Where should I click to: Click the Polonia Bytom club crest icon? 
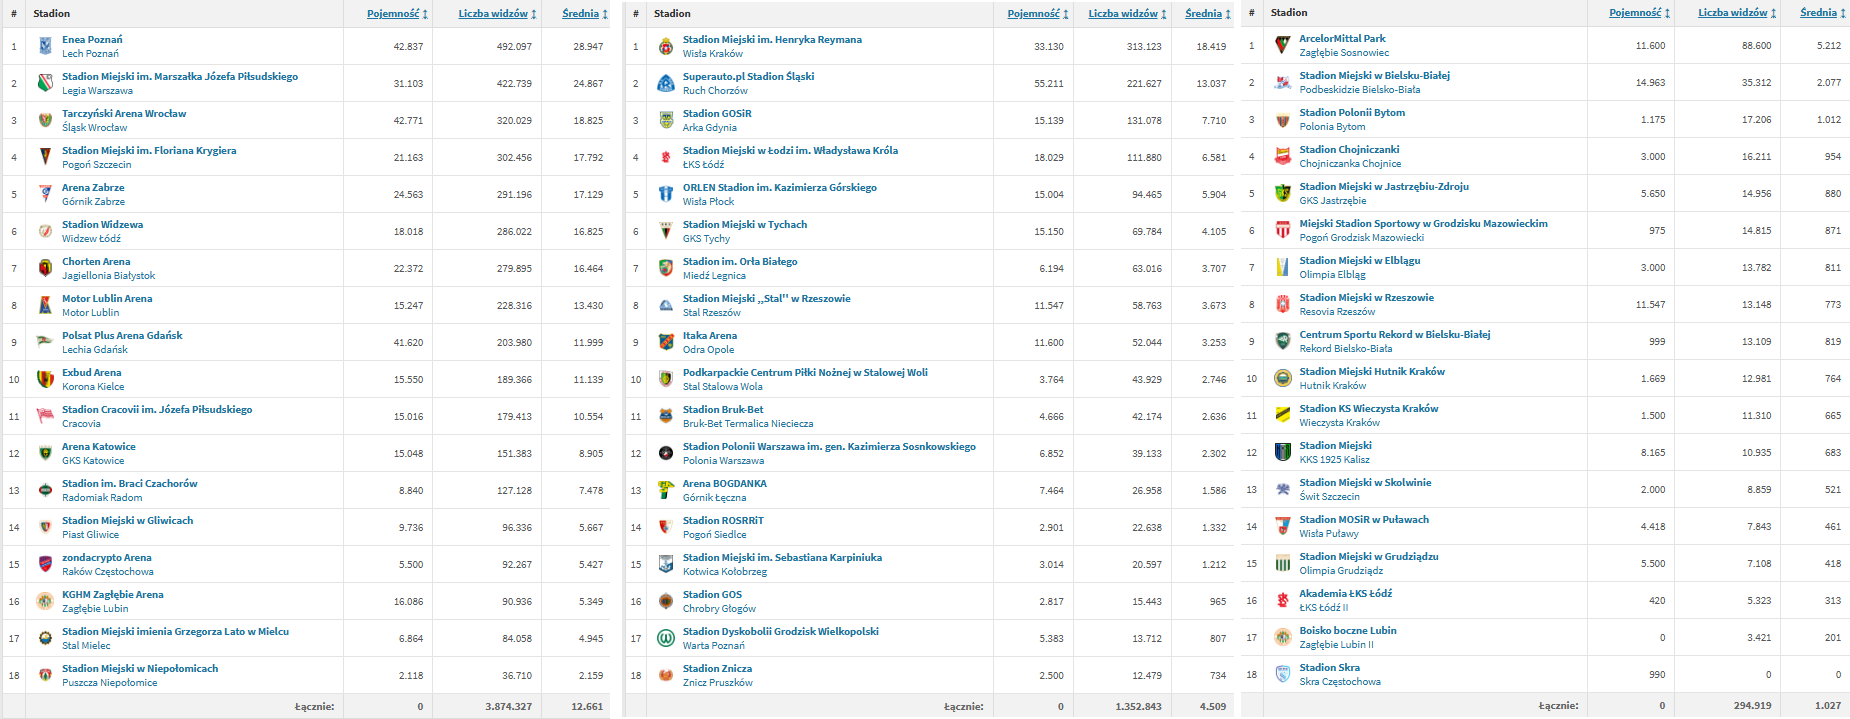point(1283,119)
